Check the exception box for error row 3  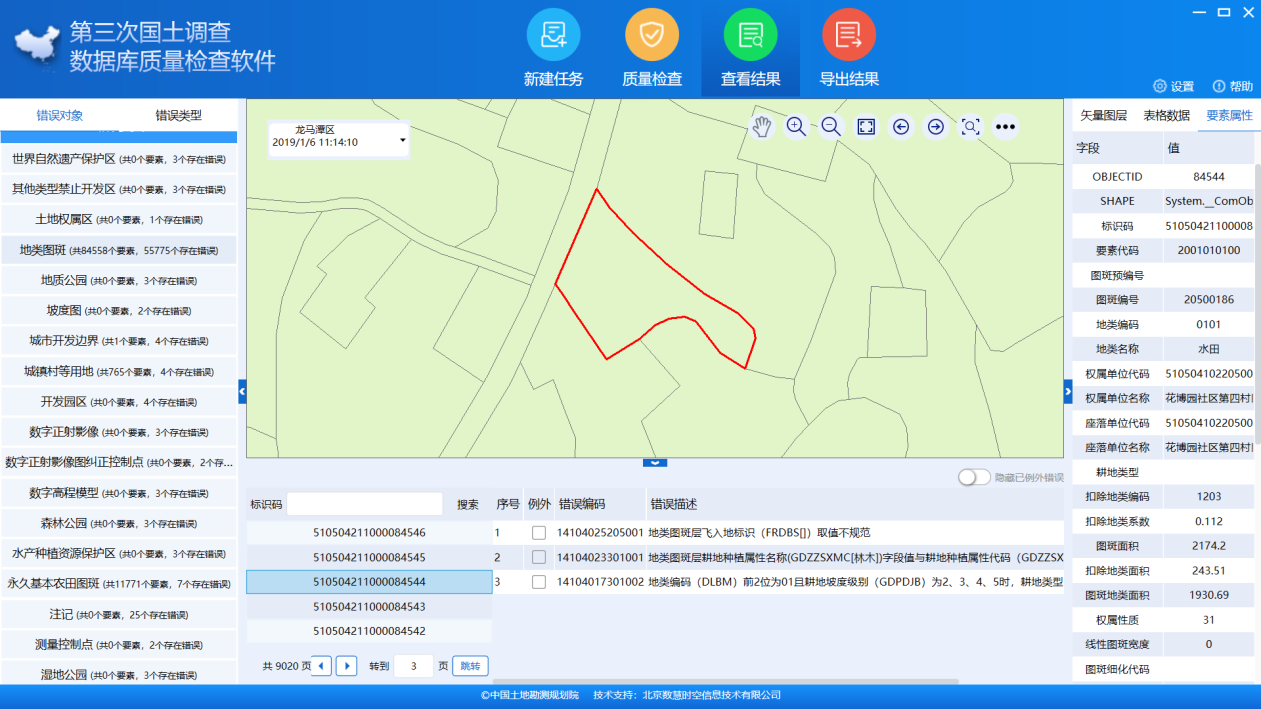[x=539, y=582]
